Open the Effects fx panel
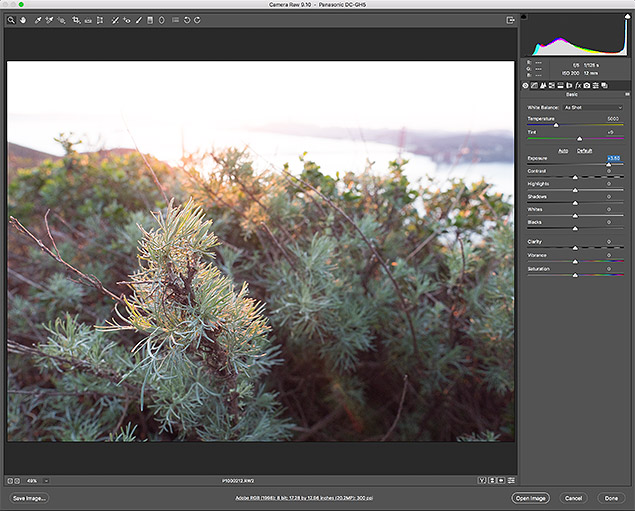The width and height of the screenshot is (635, 511). tap(578, 85)
